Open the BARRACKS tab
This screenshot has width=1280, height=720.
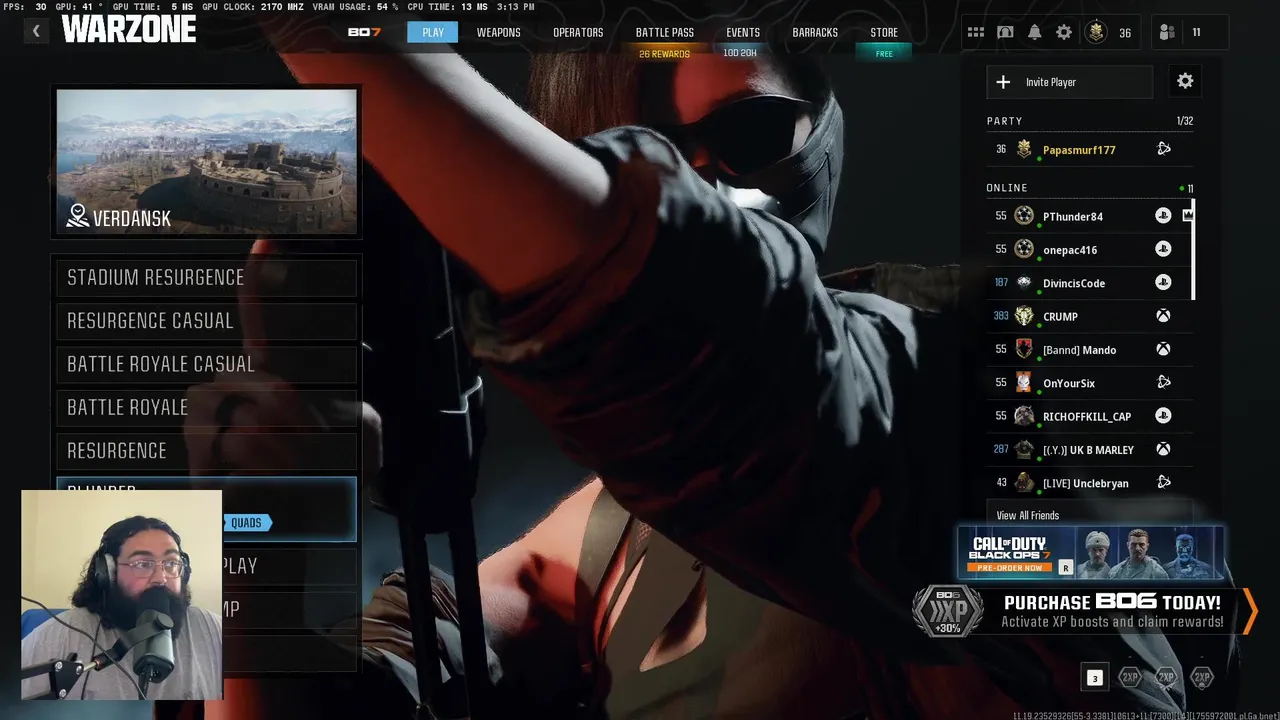(x=815, y=32)
